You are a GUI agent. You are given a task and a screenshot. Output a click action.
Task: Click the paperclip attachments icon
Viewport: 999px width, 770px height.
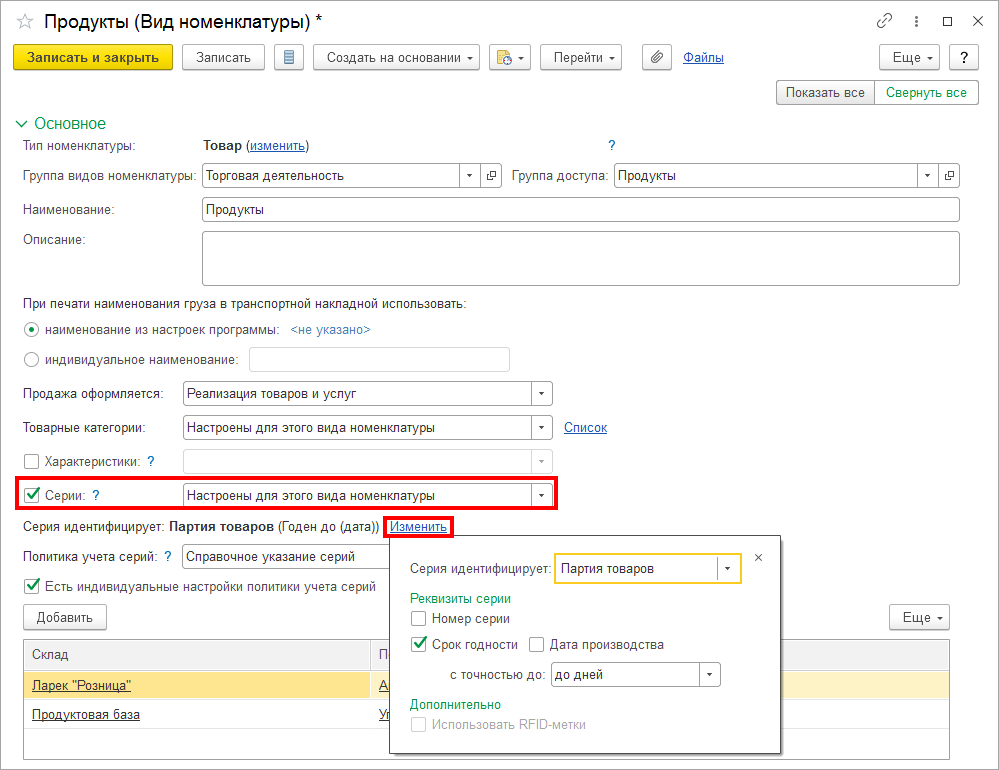[657, 57]
